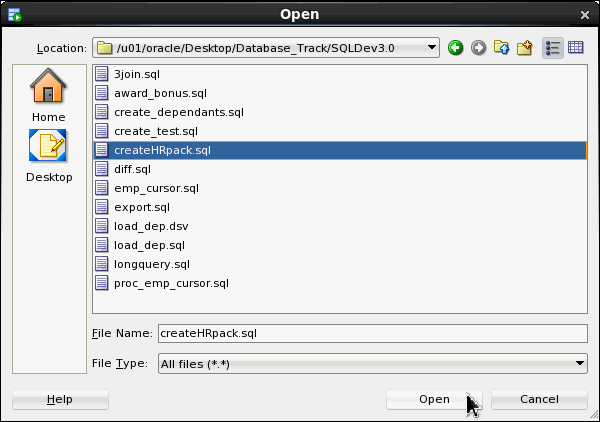This screenshot has width=600, height=422.
Task: Select load_dep.sql file name
Action: [149, 245]
